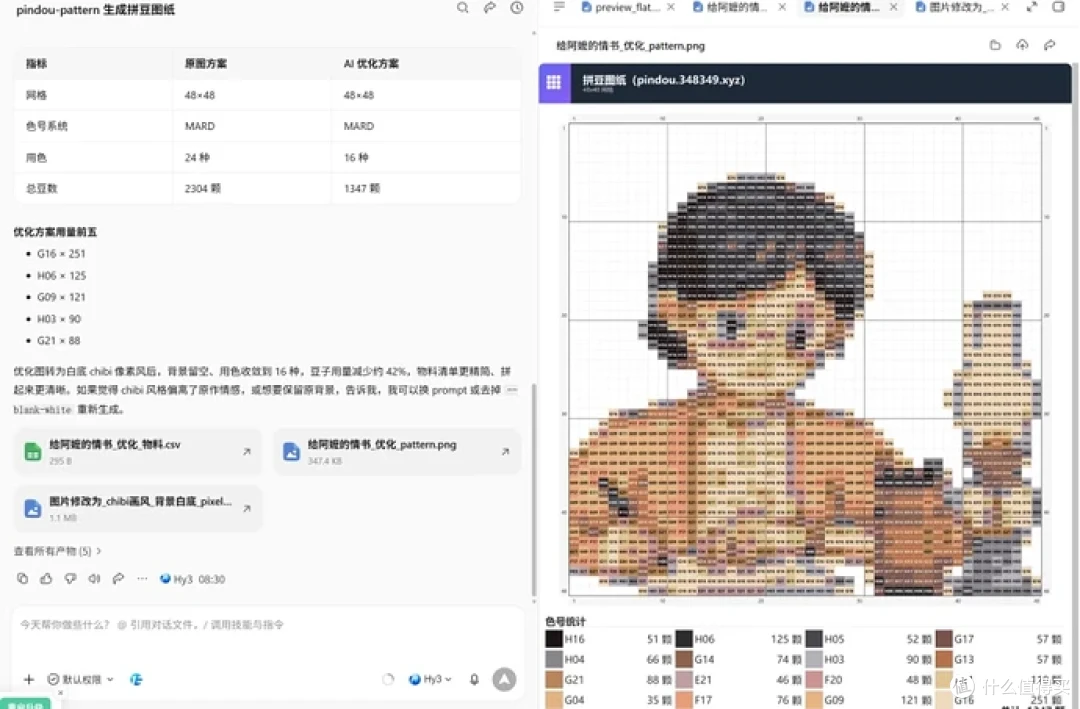The width and height of the screenshot is (1080, 709).
Task: Copy the assistant's reply
Action: tap(23, 579)
